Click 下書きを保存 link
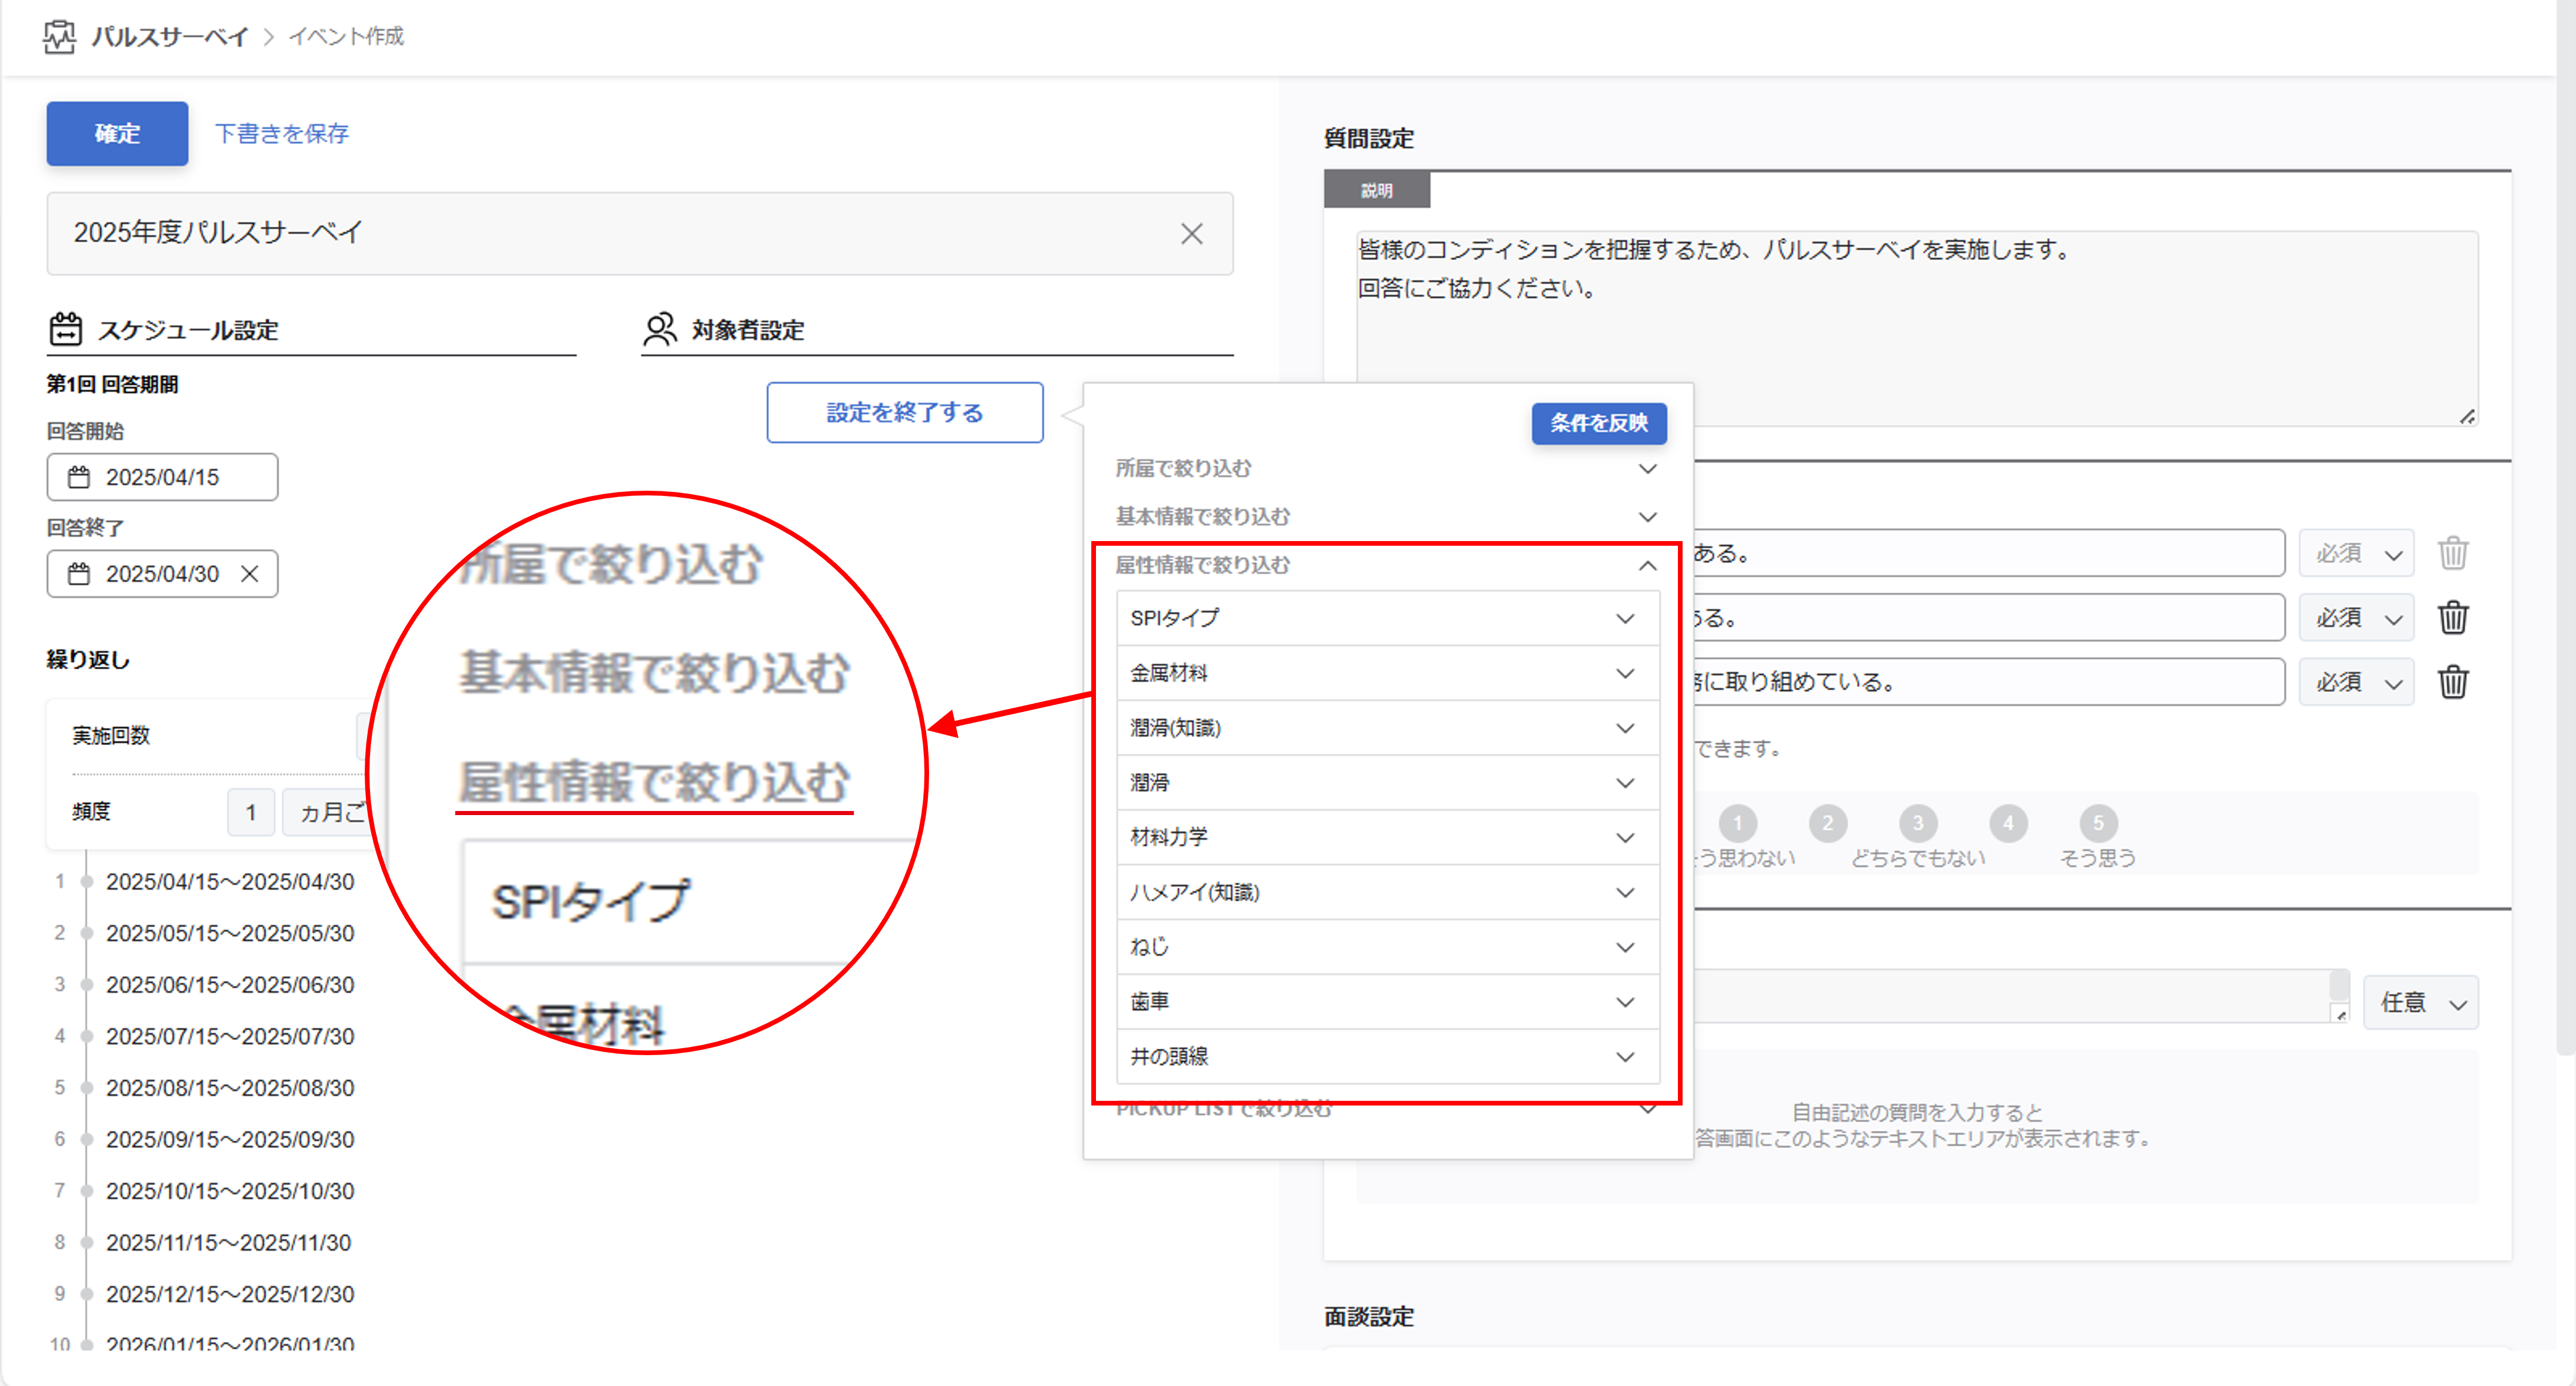Screen dimensions: 2576x1386 282,133
